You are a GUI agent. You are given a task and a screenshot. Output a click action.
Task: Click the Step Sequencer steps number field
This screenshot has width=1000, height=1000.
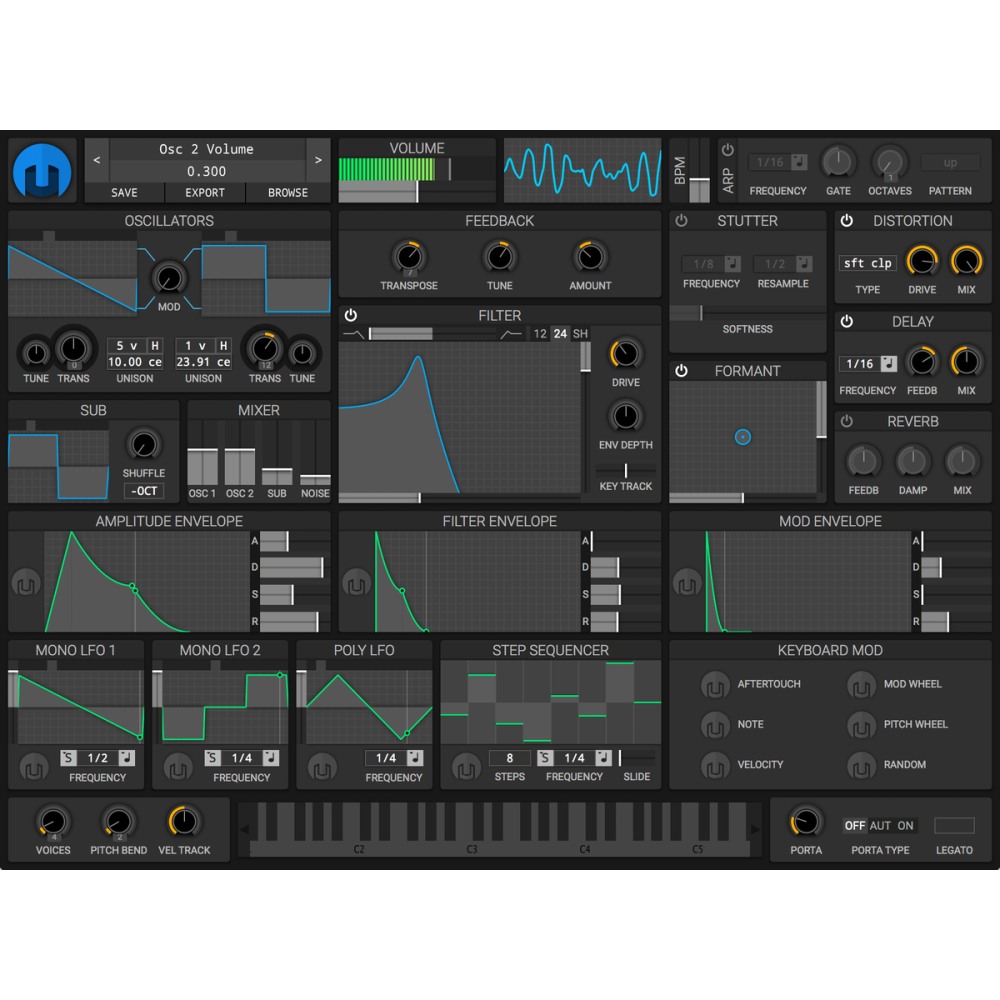[x=510, y=758]
